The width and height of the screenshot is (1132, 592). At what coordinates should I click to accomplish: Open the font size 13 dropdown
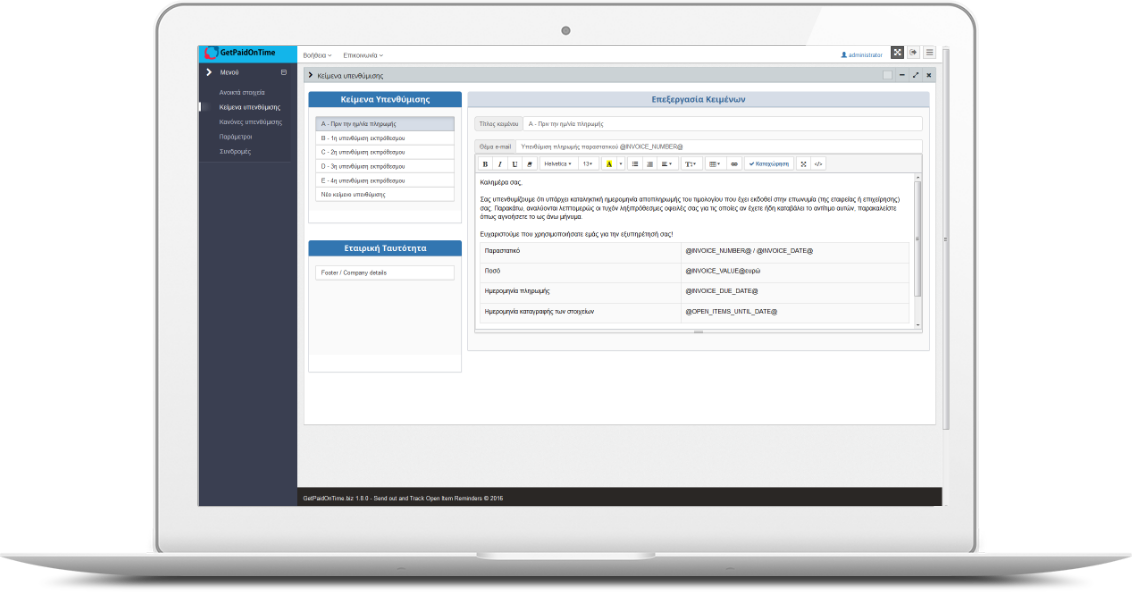[588, 163]
